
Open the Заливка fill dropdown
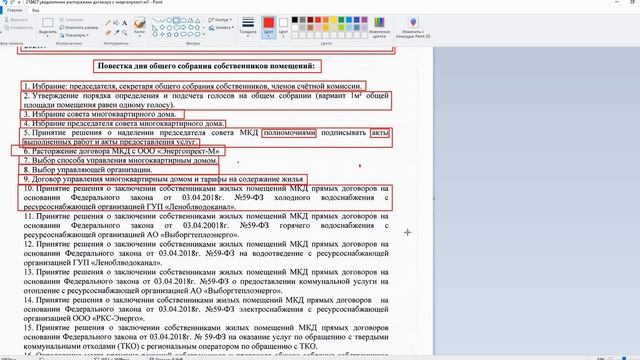221,27
